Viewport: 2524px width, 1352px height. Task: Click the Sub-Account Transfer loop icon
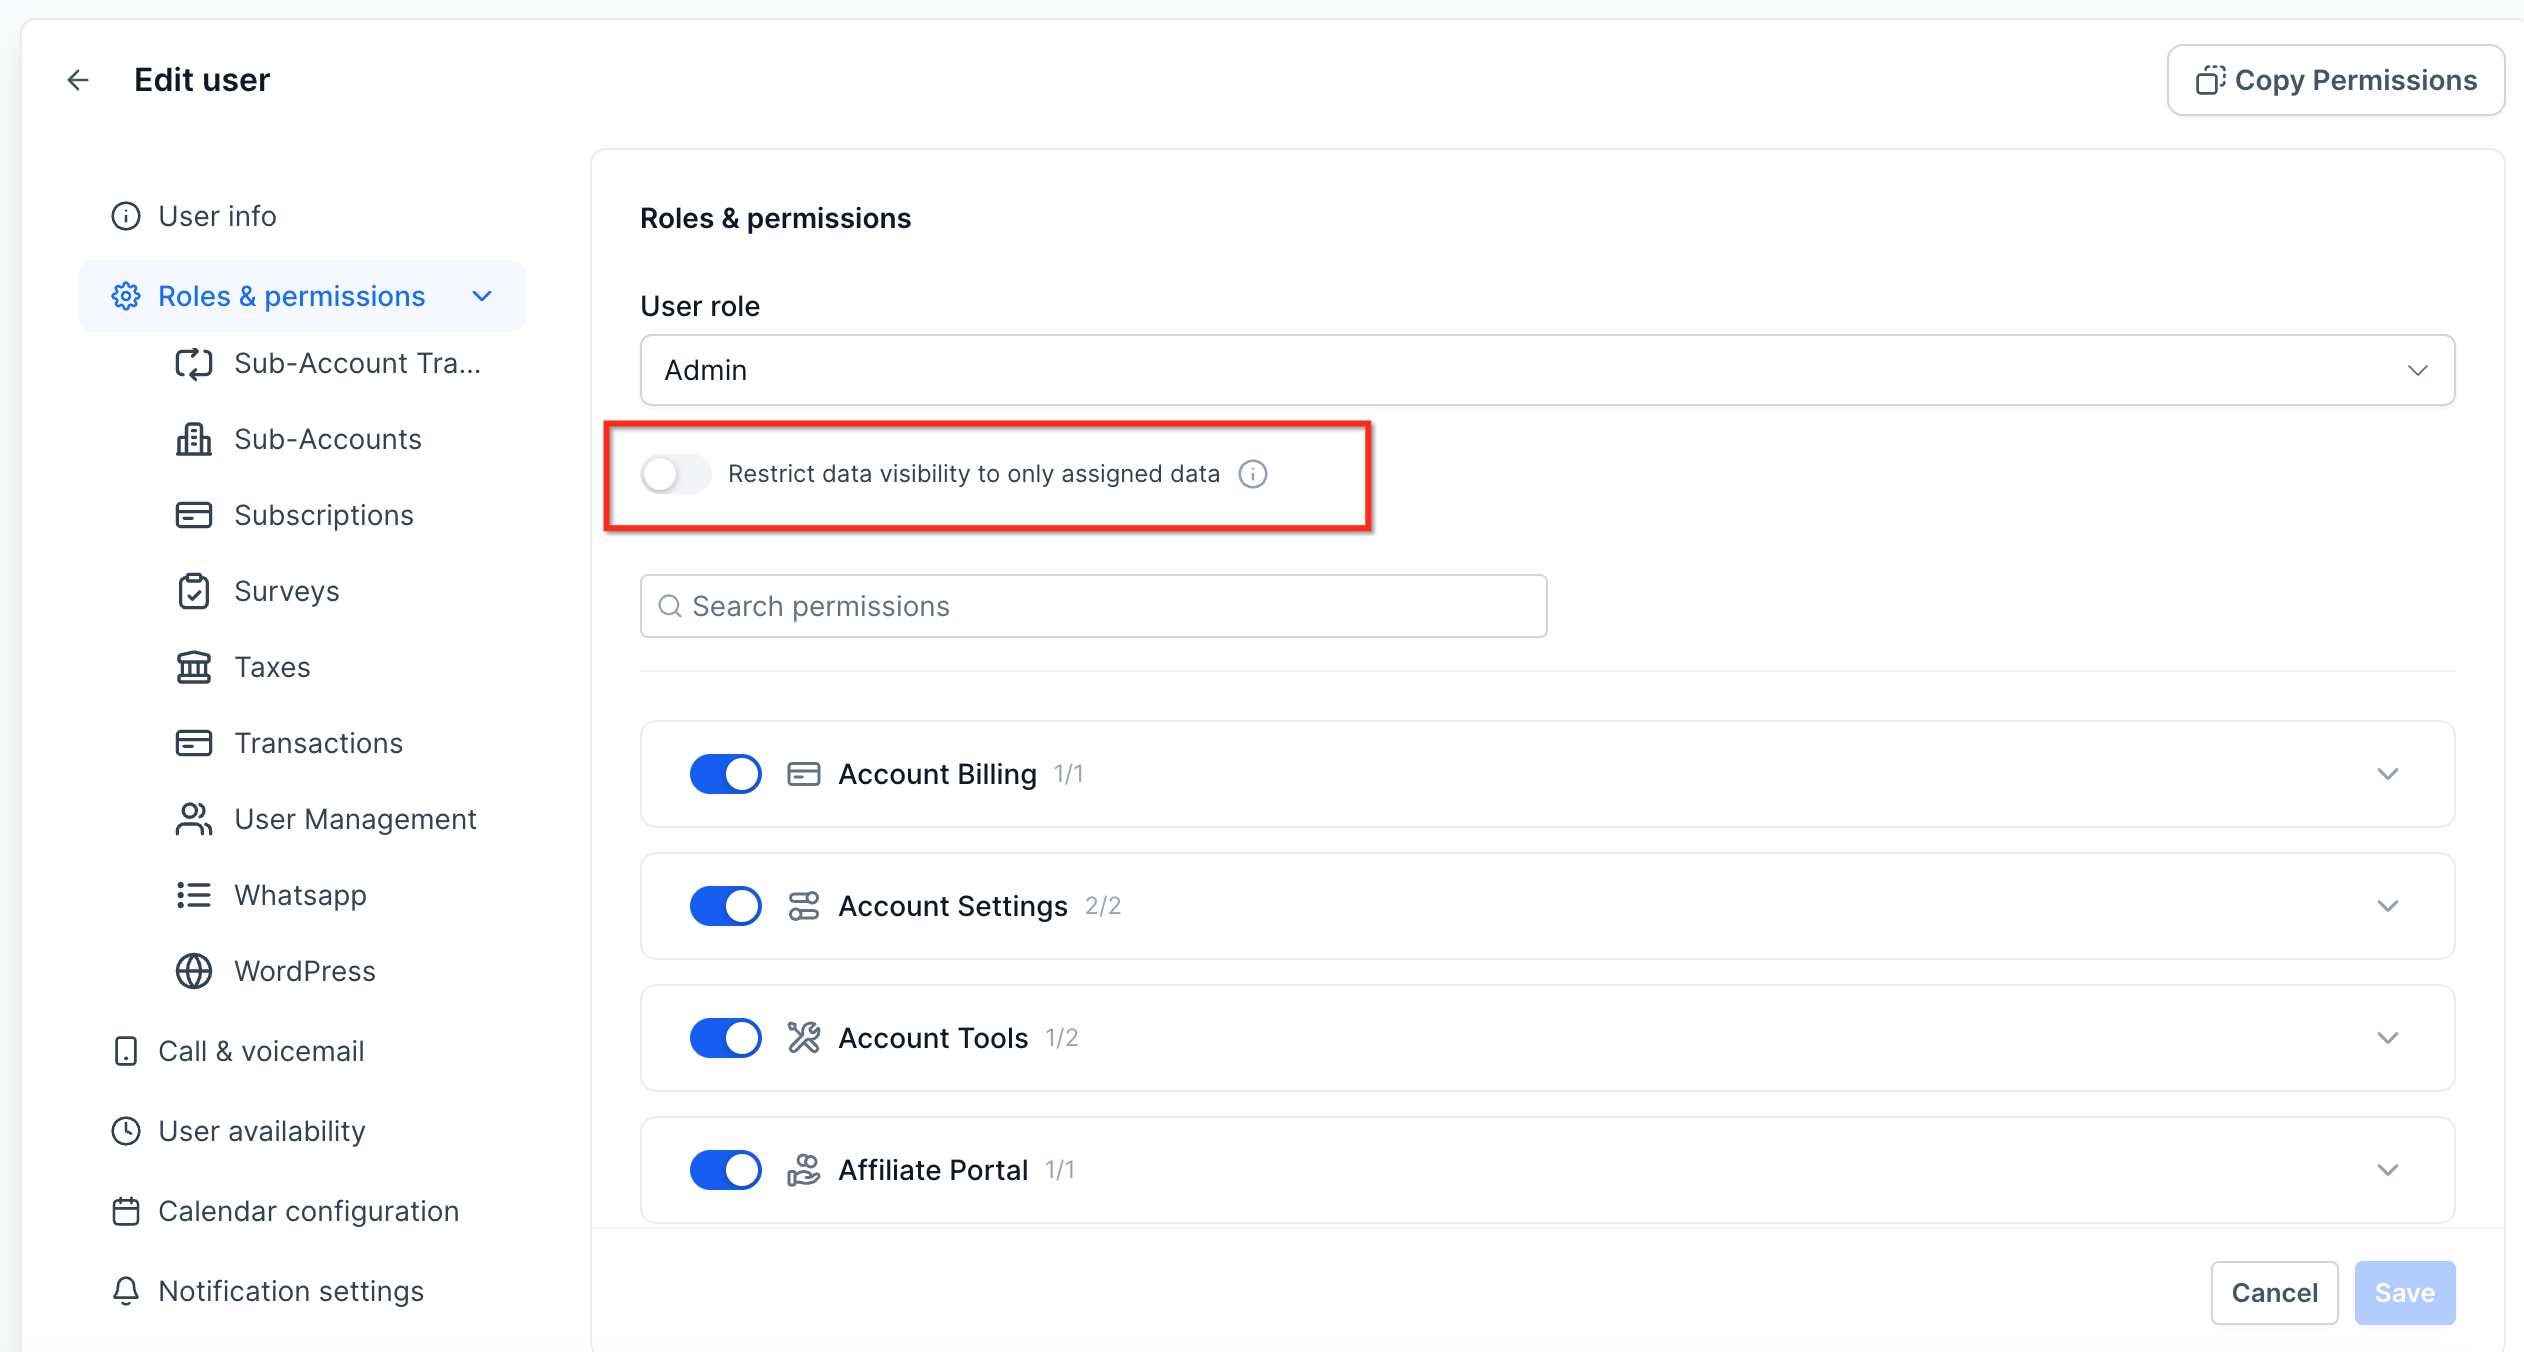(194, 364)
